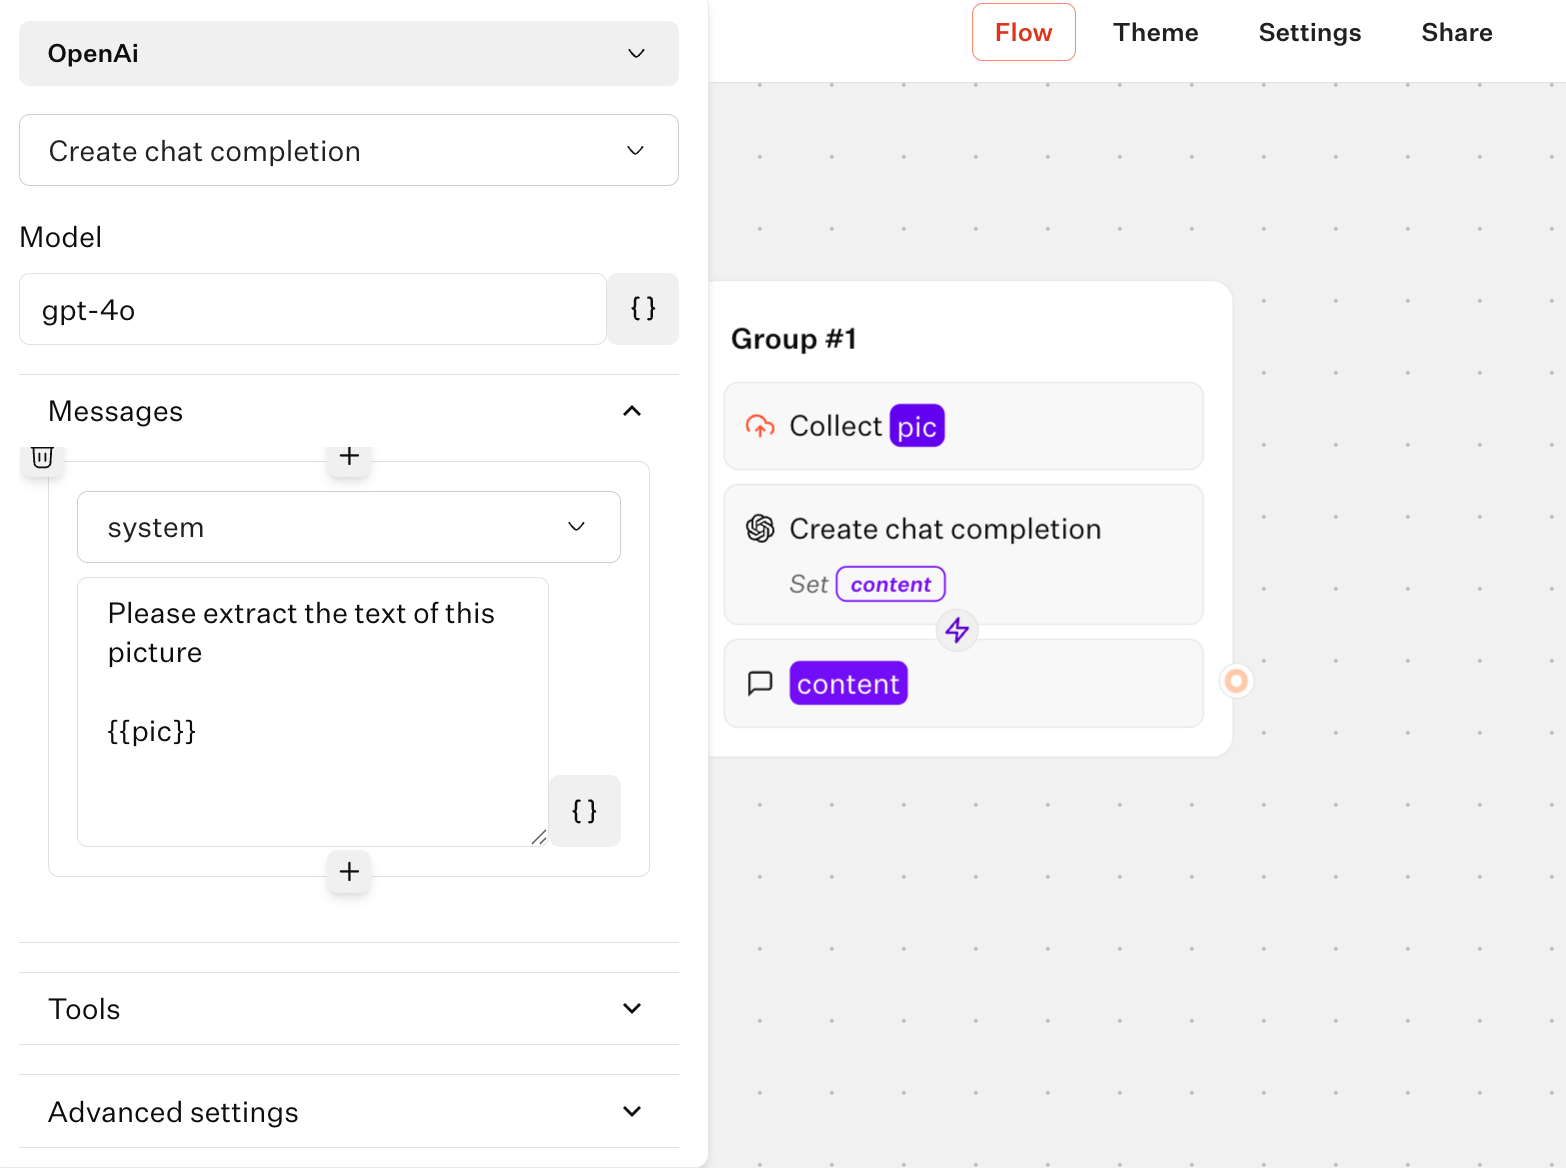Switch to the Theme tab

pyautogui.click(x=1155, y=33)
